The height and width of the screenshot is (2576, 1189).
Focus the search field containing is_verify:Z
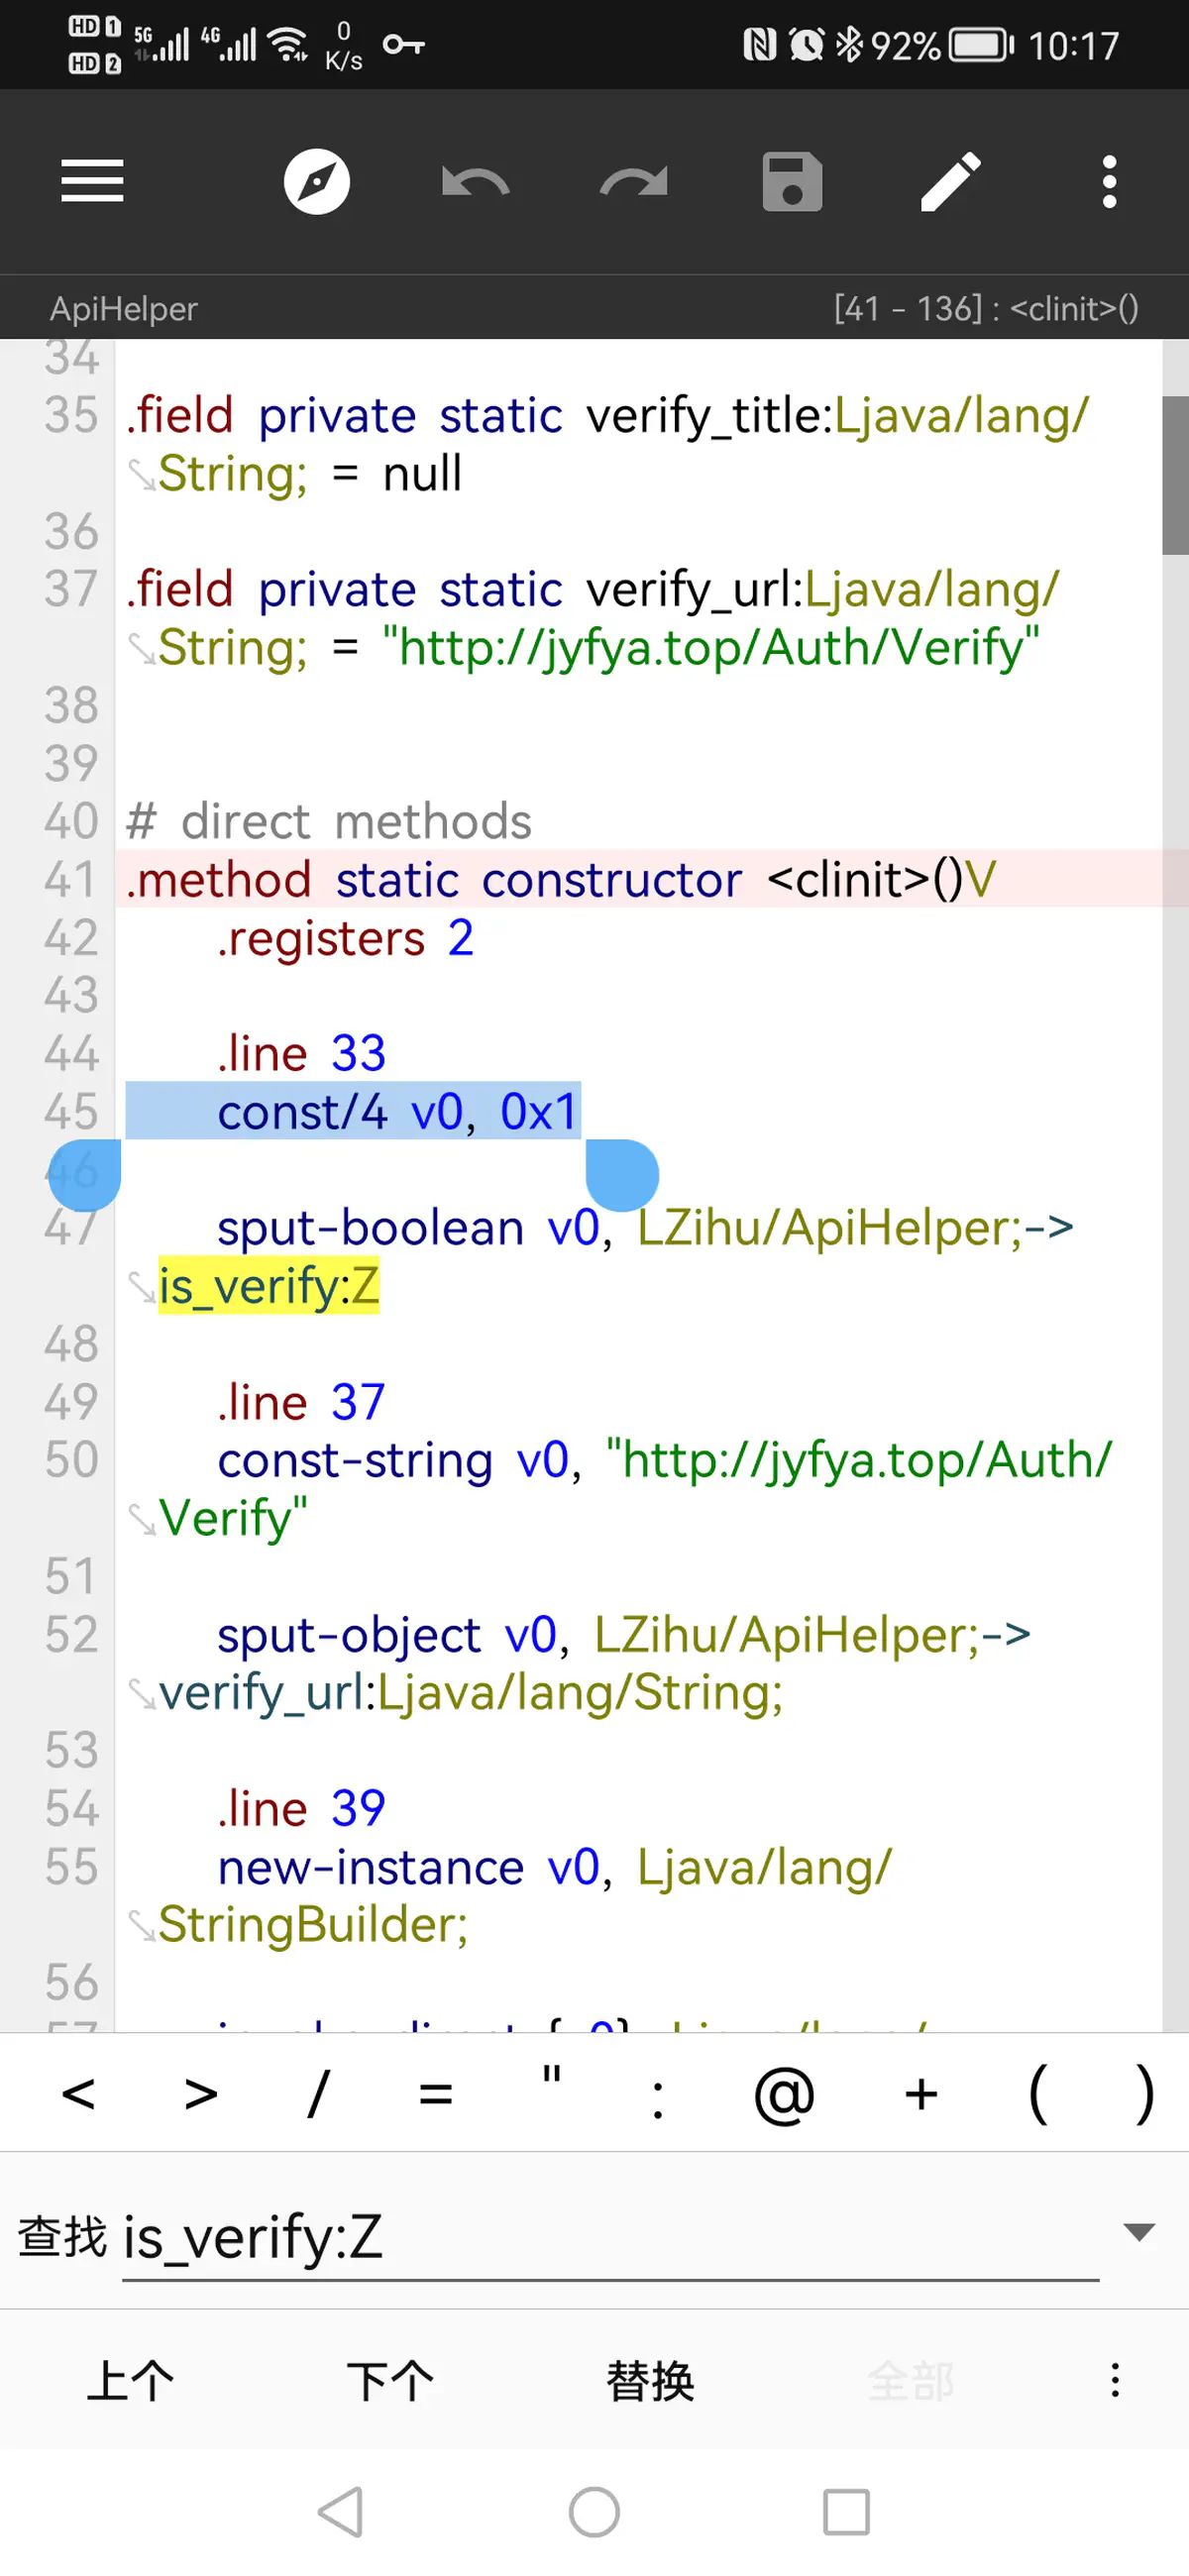pos(610,2238)
